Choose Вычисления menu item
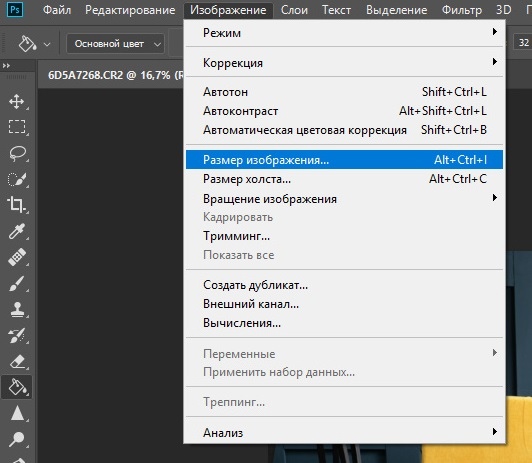532x463 pixels. coord(344,323)
